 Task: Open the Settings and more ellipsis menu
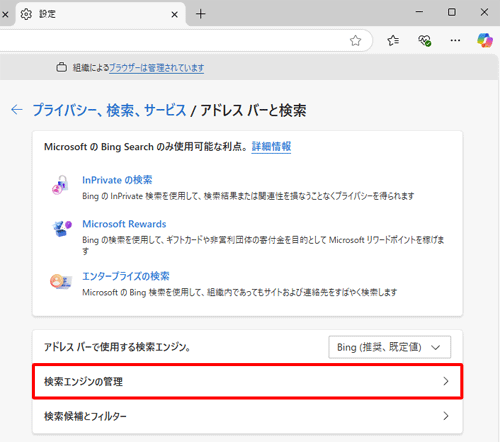pos(455,41)
